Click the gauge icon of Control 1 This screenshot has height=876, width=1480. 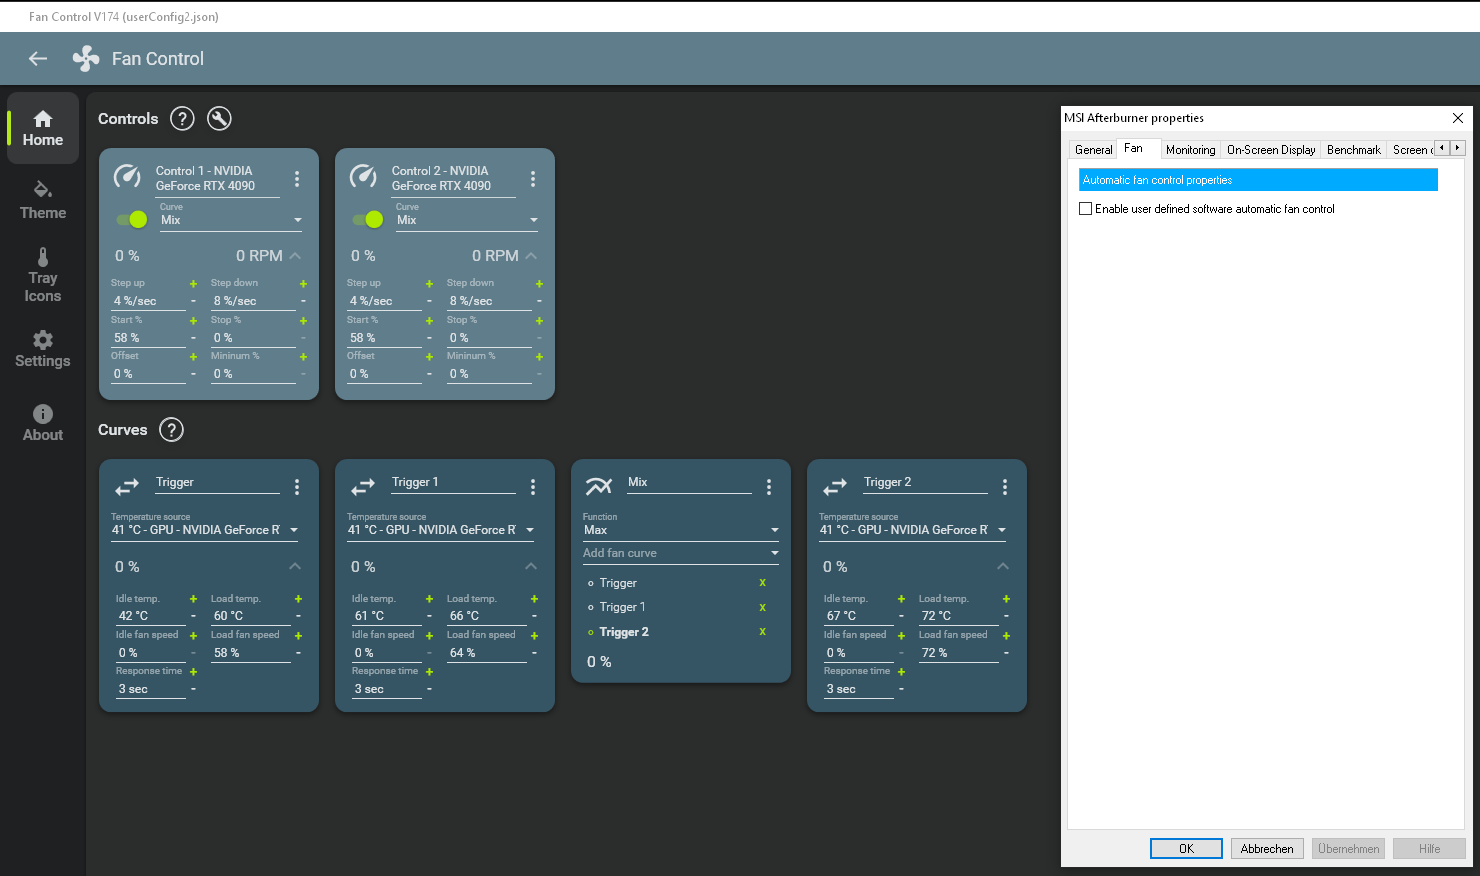point(127,177)
